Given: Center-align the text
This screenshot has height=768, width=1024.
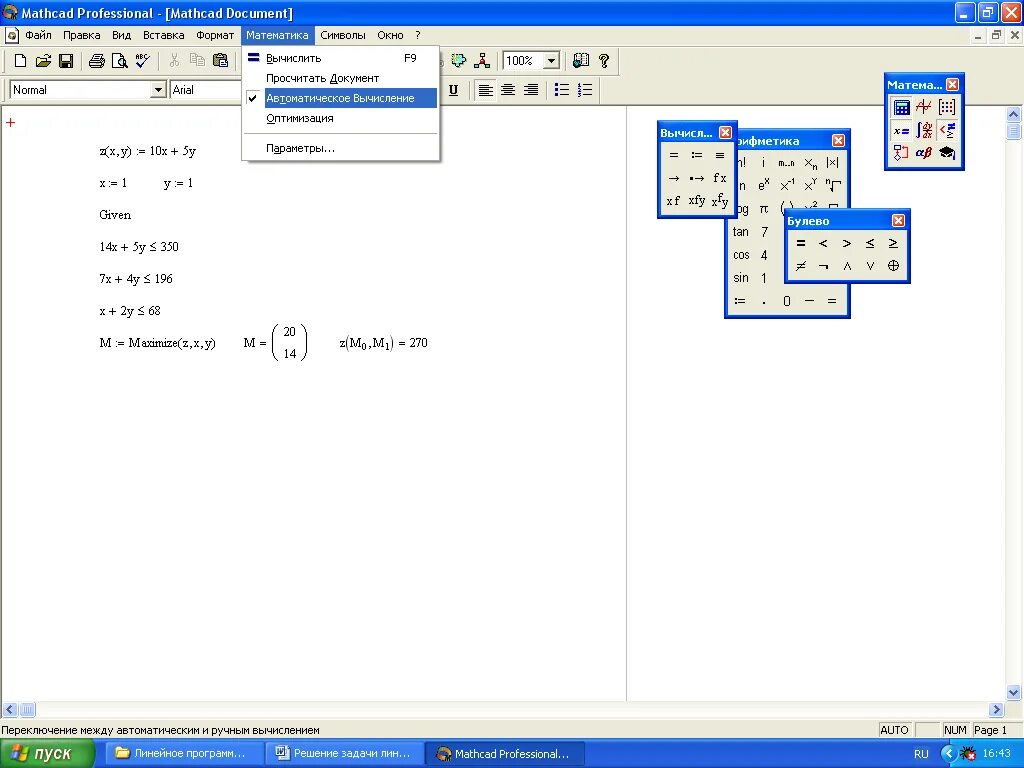Looking at the screenshot, I should tap(508, 90).
